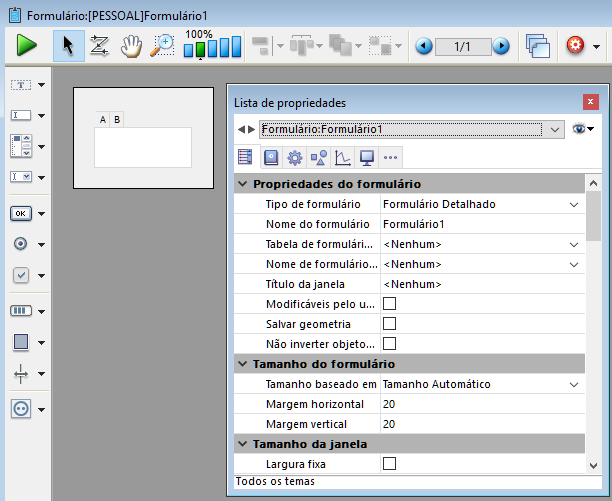Switch to the gear settings property tab
Image resolution: width=612 pixels, height=501 pixels.
pos(294,157)
